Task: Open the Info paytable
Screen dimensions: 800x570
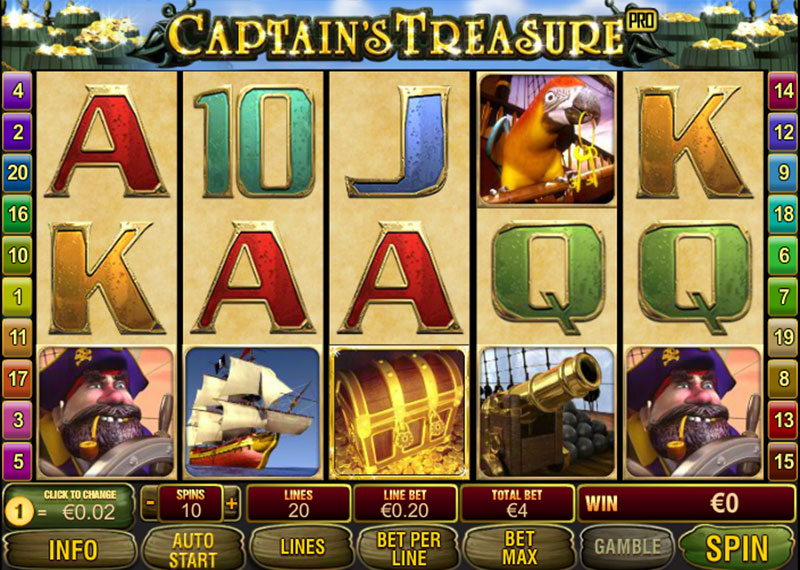Action: pos(72,549)
